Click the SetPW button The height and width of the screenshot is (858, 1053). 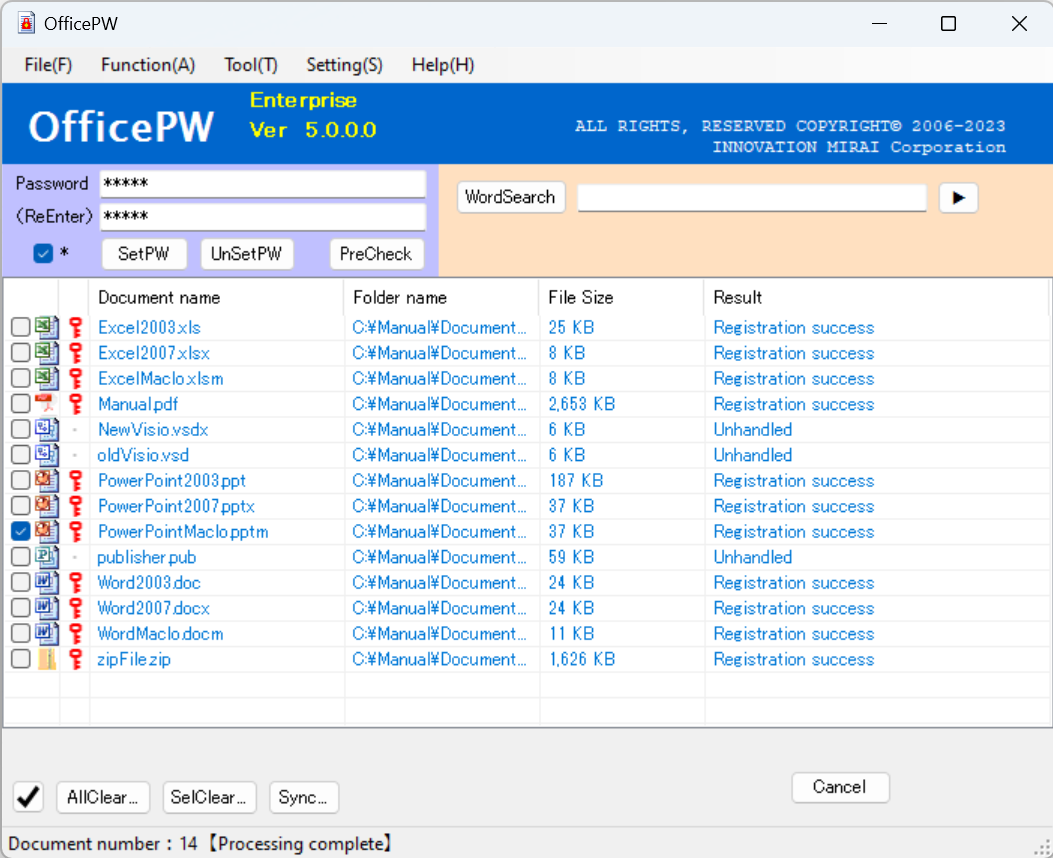pos(143,254)
